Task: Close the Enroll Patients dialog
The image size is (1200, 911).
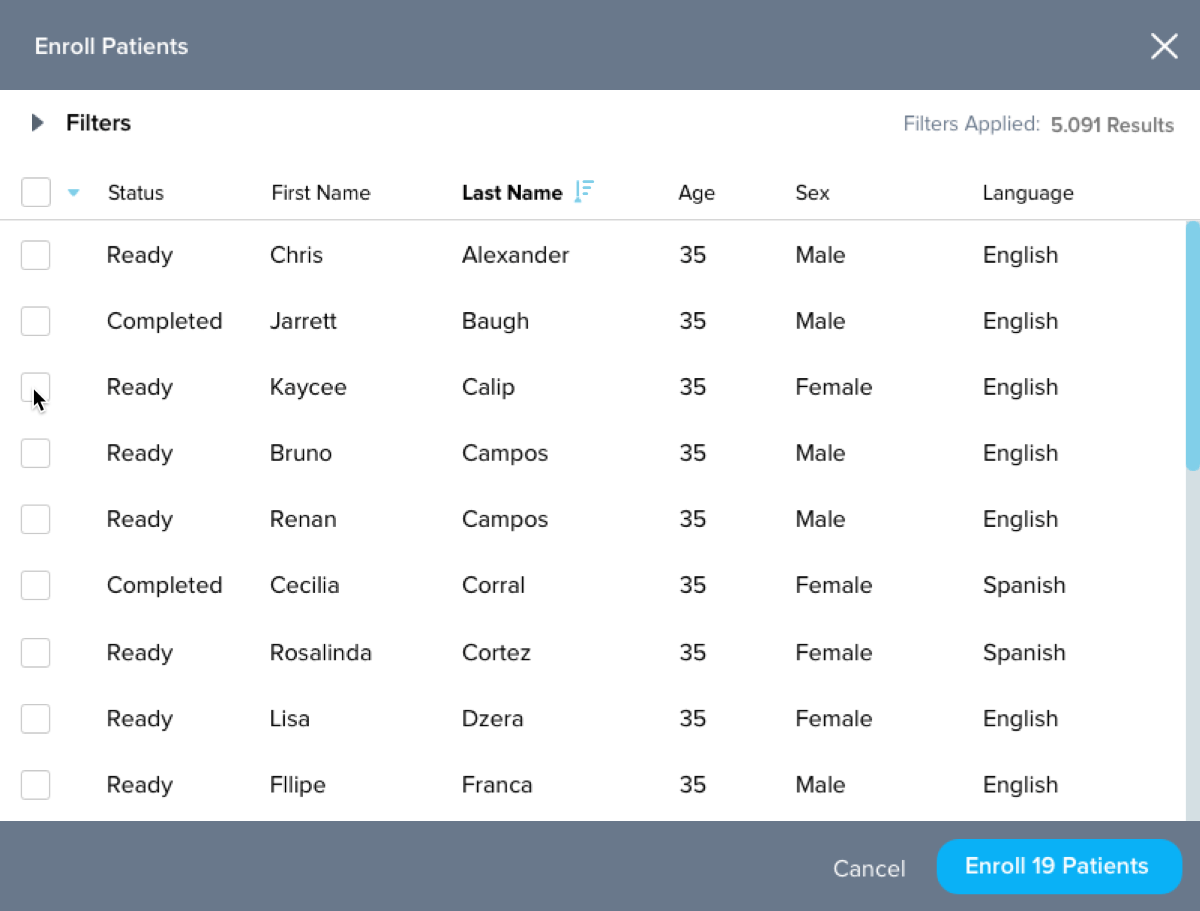Action: click(x=1164, y=46)
